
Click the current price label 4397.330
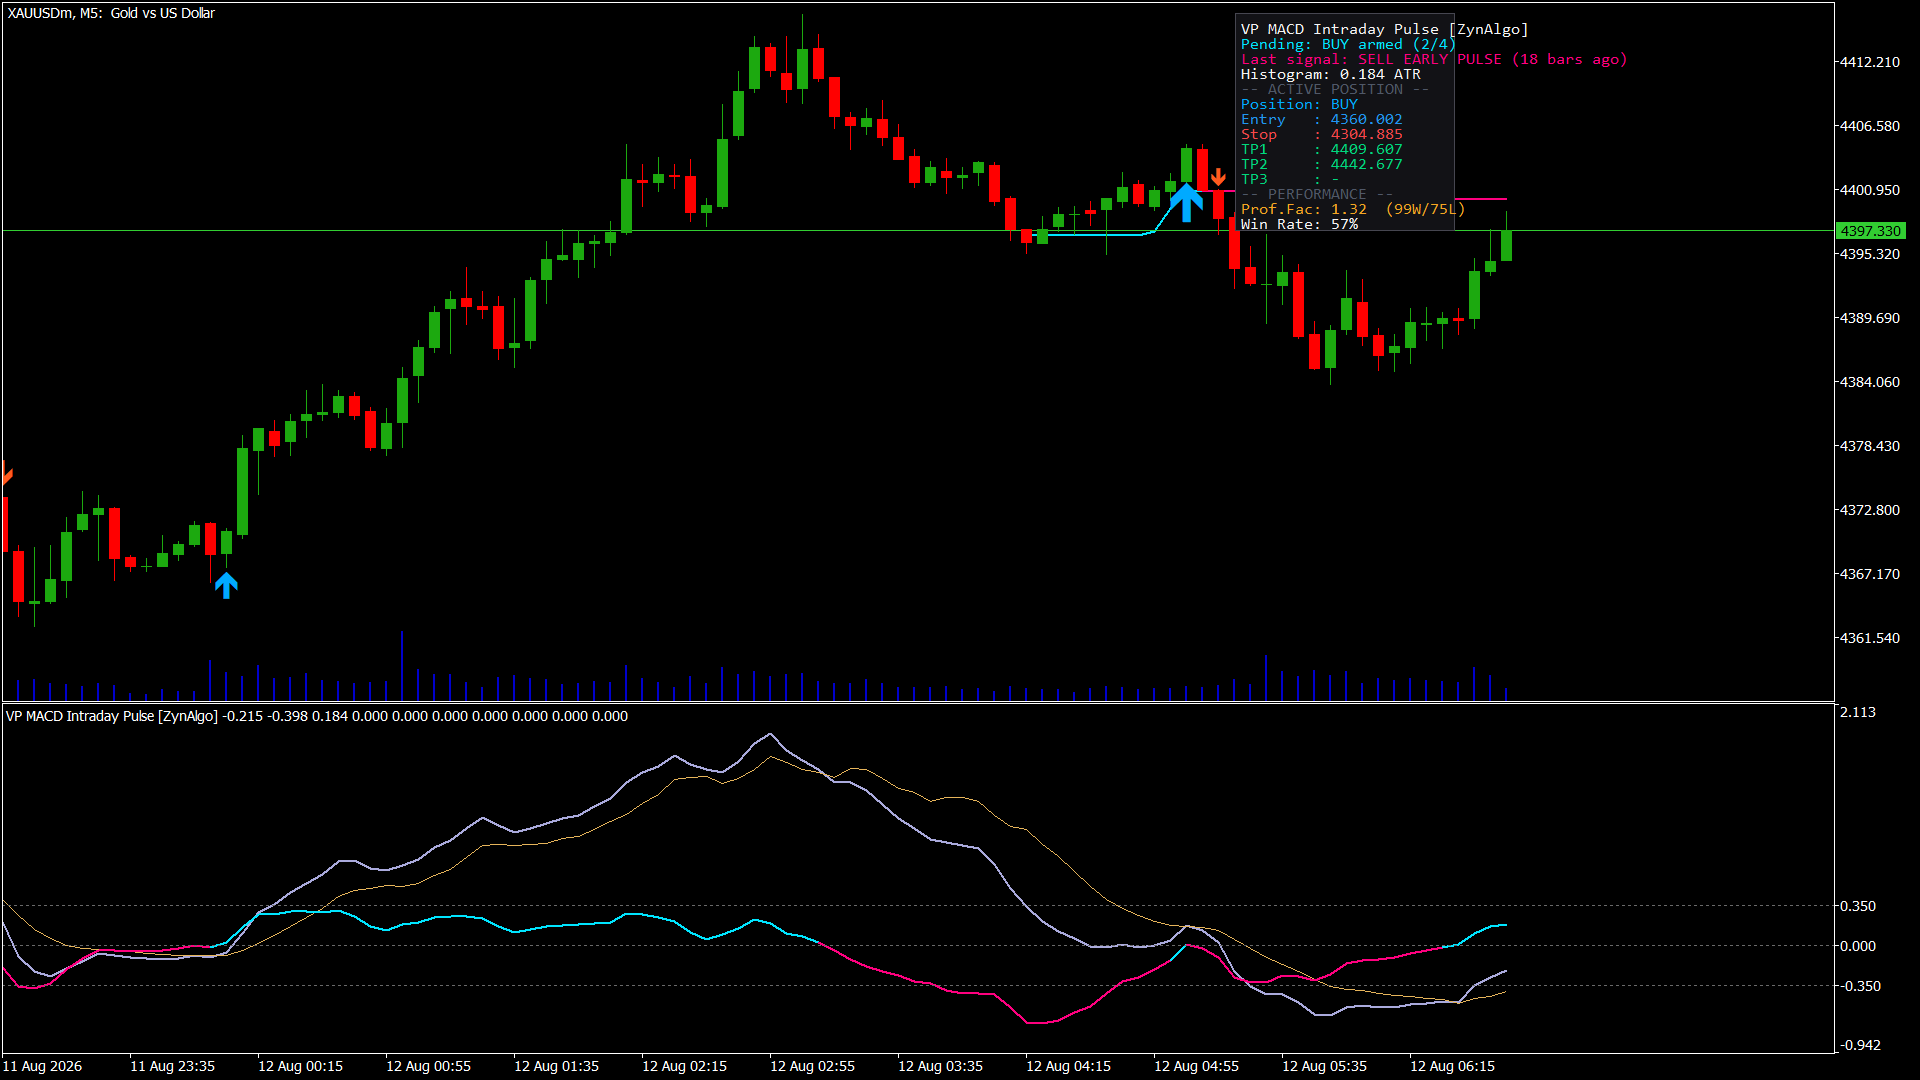pyautogui.click(x=1870, y=231)
